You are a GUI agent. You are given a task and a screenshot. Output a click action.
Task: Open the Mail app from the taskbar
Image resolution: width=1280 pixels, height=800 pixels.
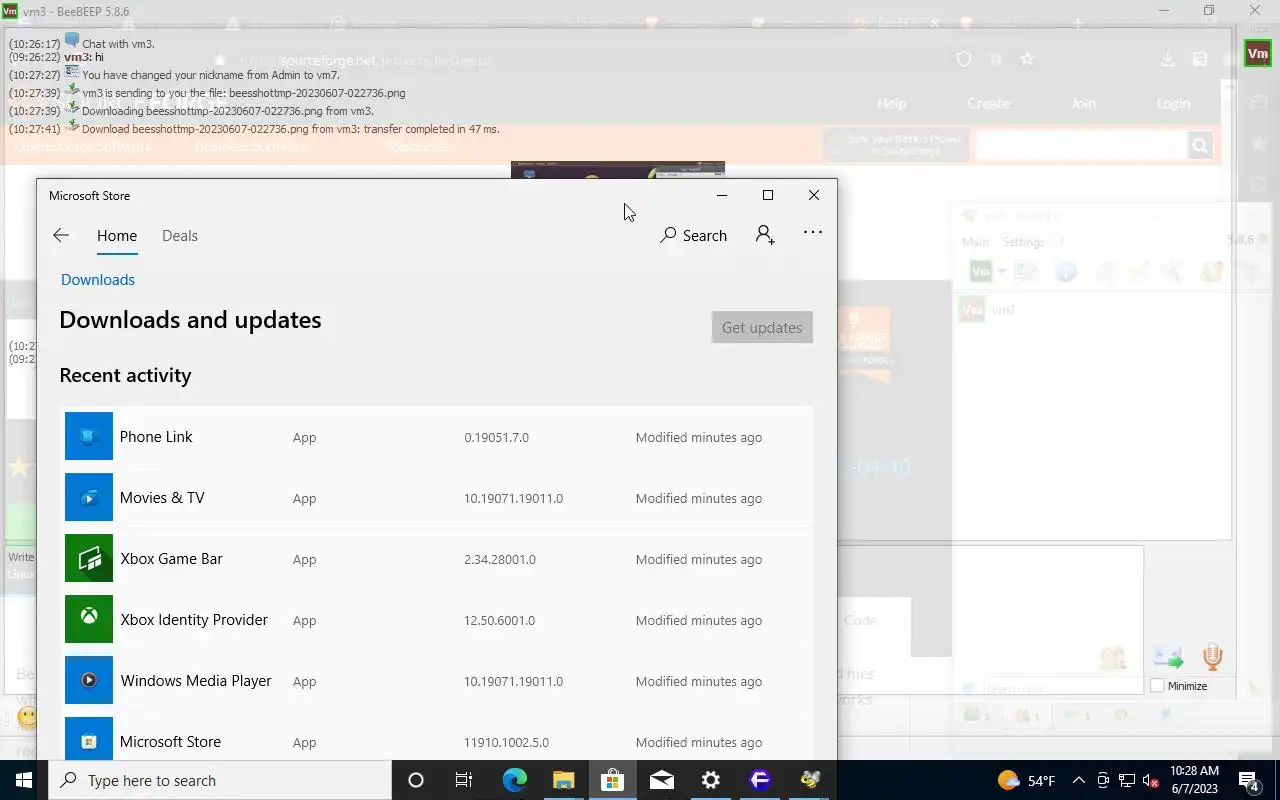tap(661, 780)
